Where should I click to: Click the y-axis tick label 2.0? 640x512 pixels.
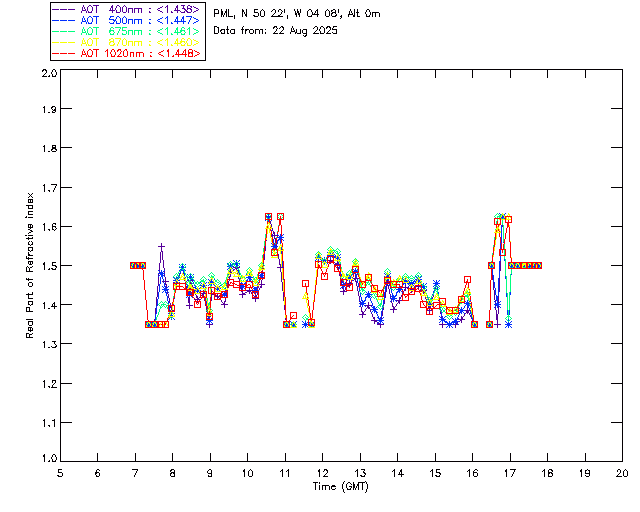[49, 73]
